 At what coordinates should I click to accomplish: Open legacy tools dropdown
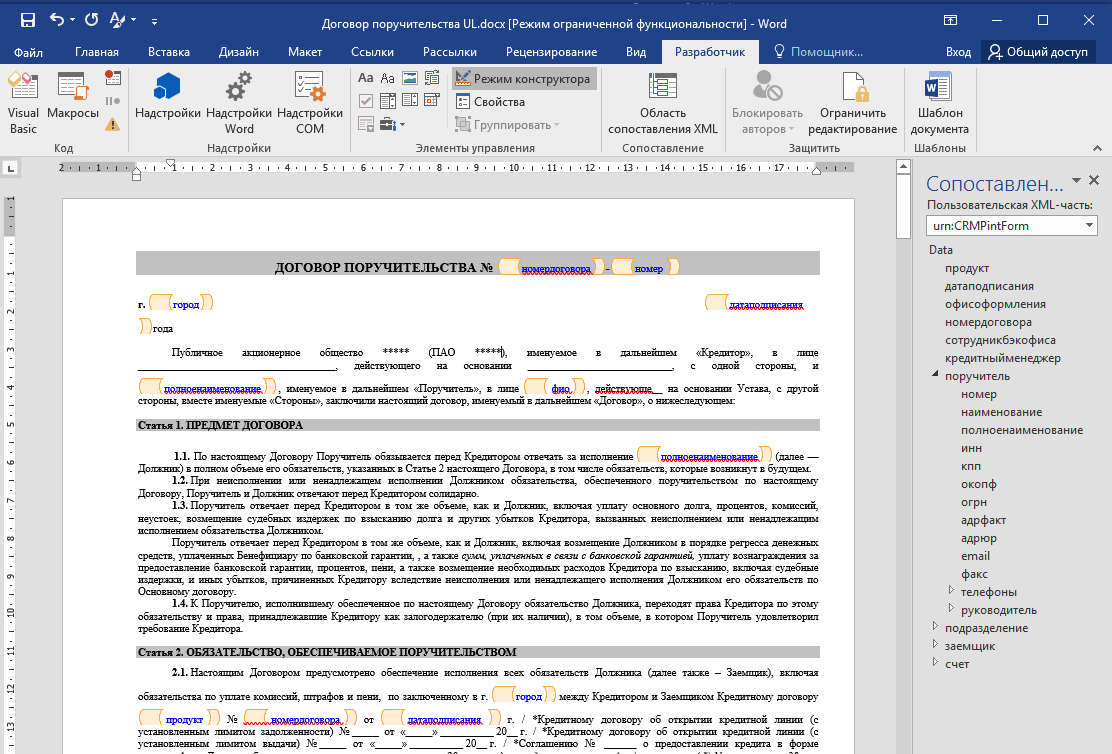pyautogui.click(x=392, y=125)
